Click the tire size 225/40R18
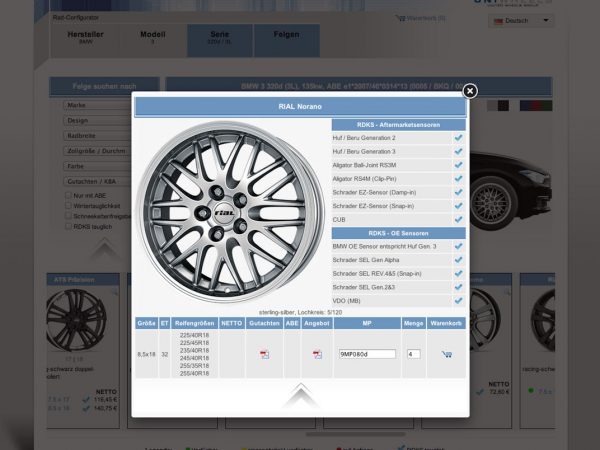The height and width of the screenshot is (450, 600). 194,335
